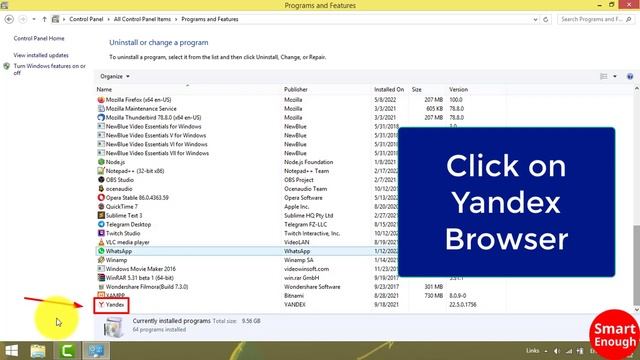Sort by the Size column header
Image resolution: width=640 pixels, height=360 pixels.
click(416, 89)
